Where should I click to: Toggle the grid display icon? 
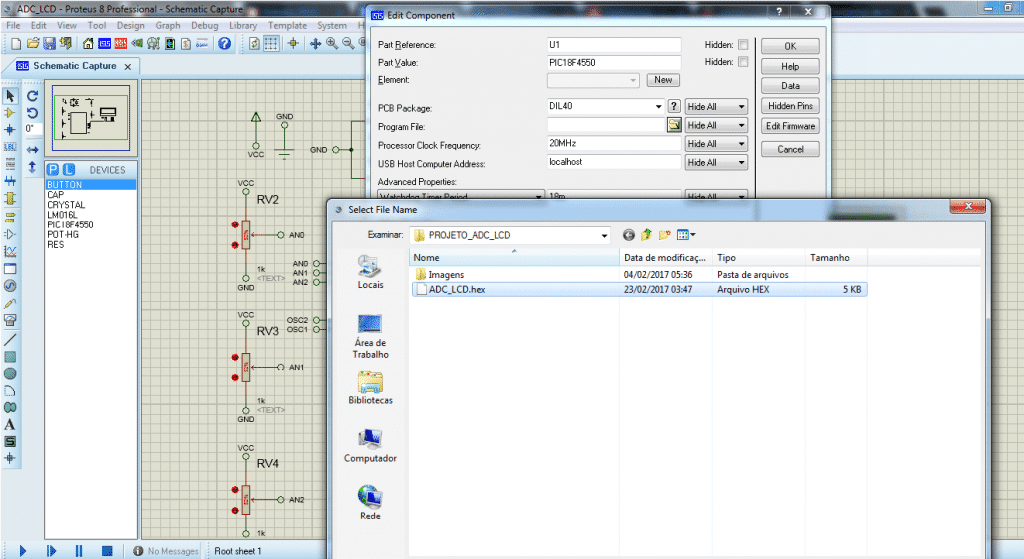pyautogui.click(x=271, y=44)
